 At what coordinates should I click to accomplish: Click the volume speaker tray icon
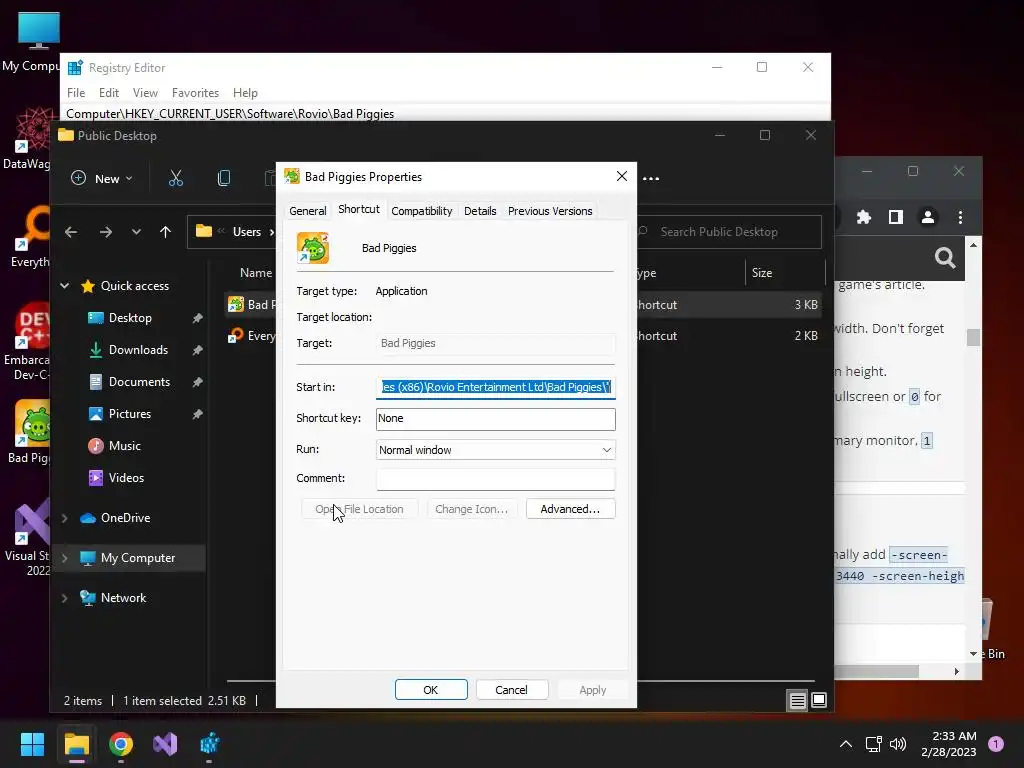[898, 744]
